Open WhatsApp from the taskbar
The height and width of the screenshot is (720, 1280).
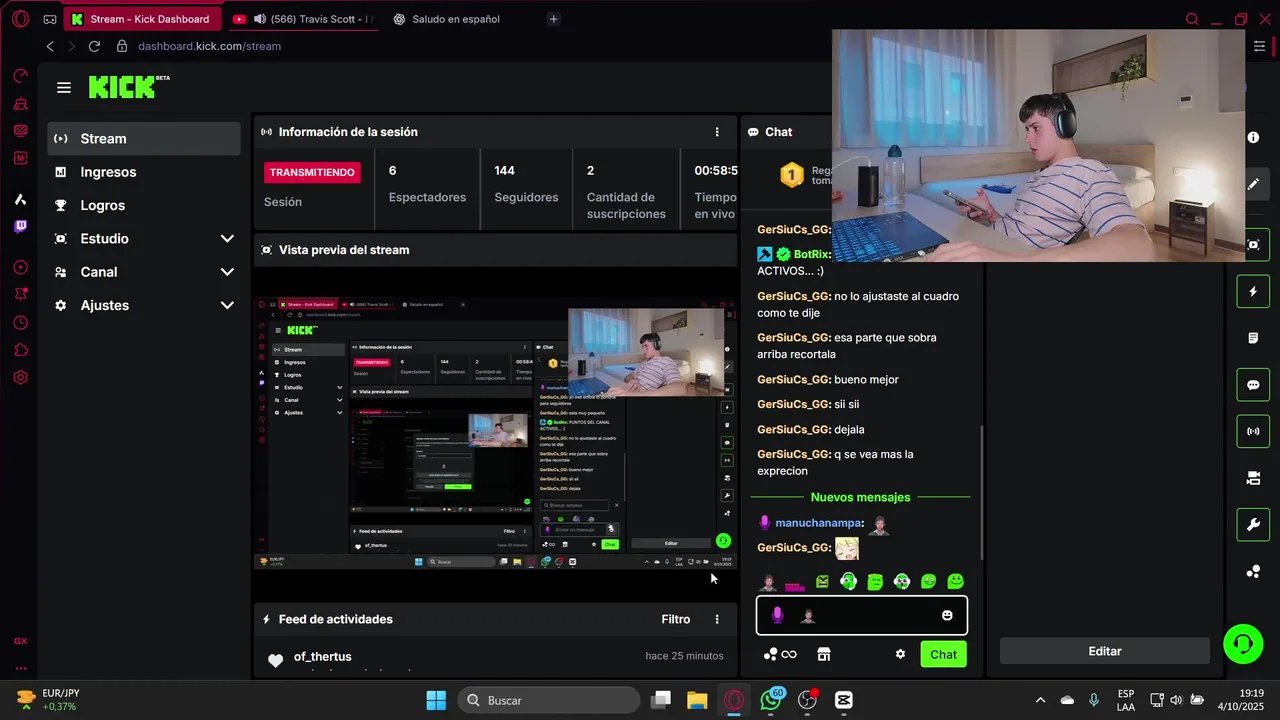771,700
